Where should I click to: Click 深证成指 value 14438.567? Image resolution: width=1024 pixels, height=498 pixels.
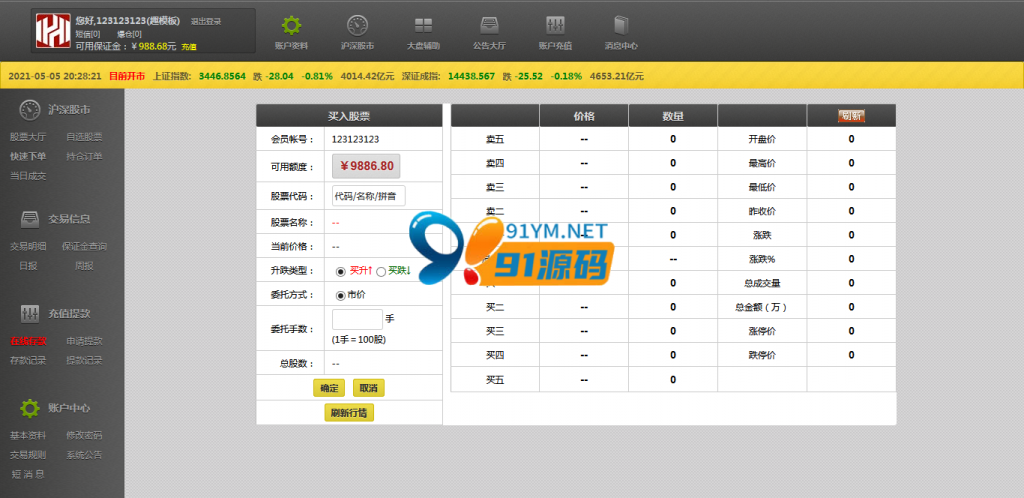tap(472, 76)
